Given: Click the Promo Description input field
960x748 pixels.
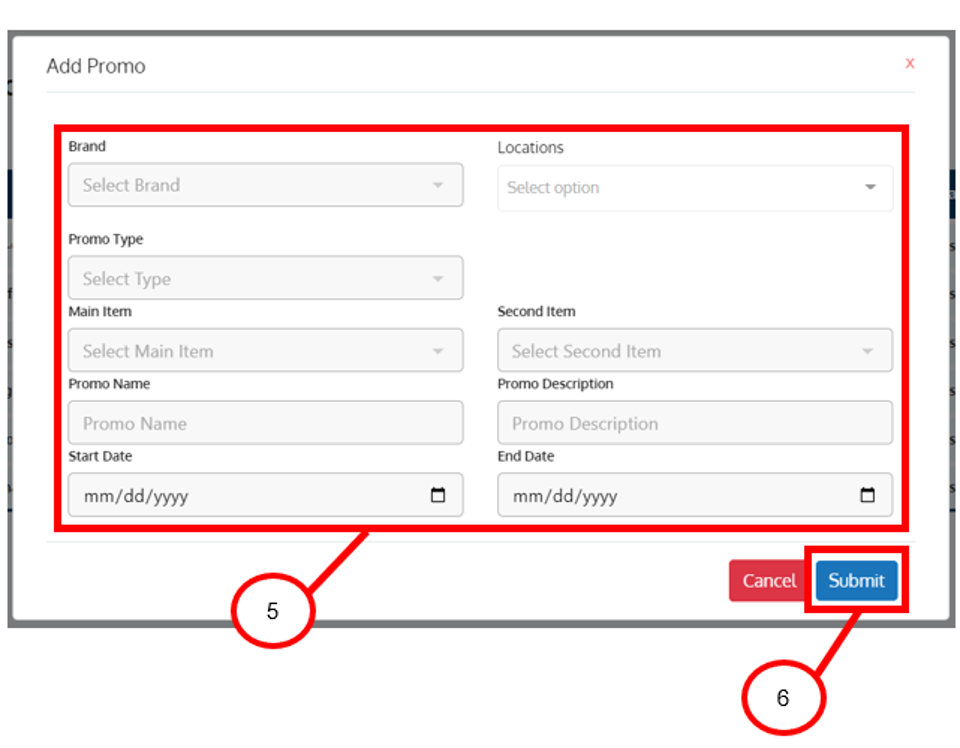Looking at the screenshot, I should click(x=695, y=423).
